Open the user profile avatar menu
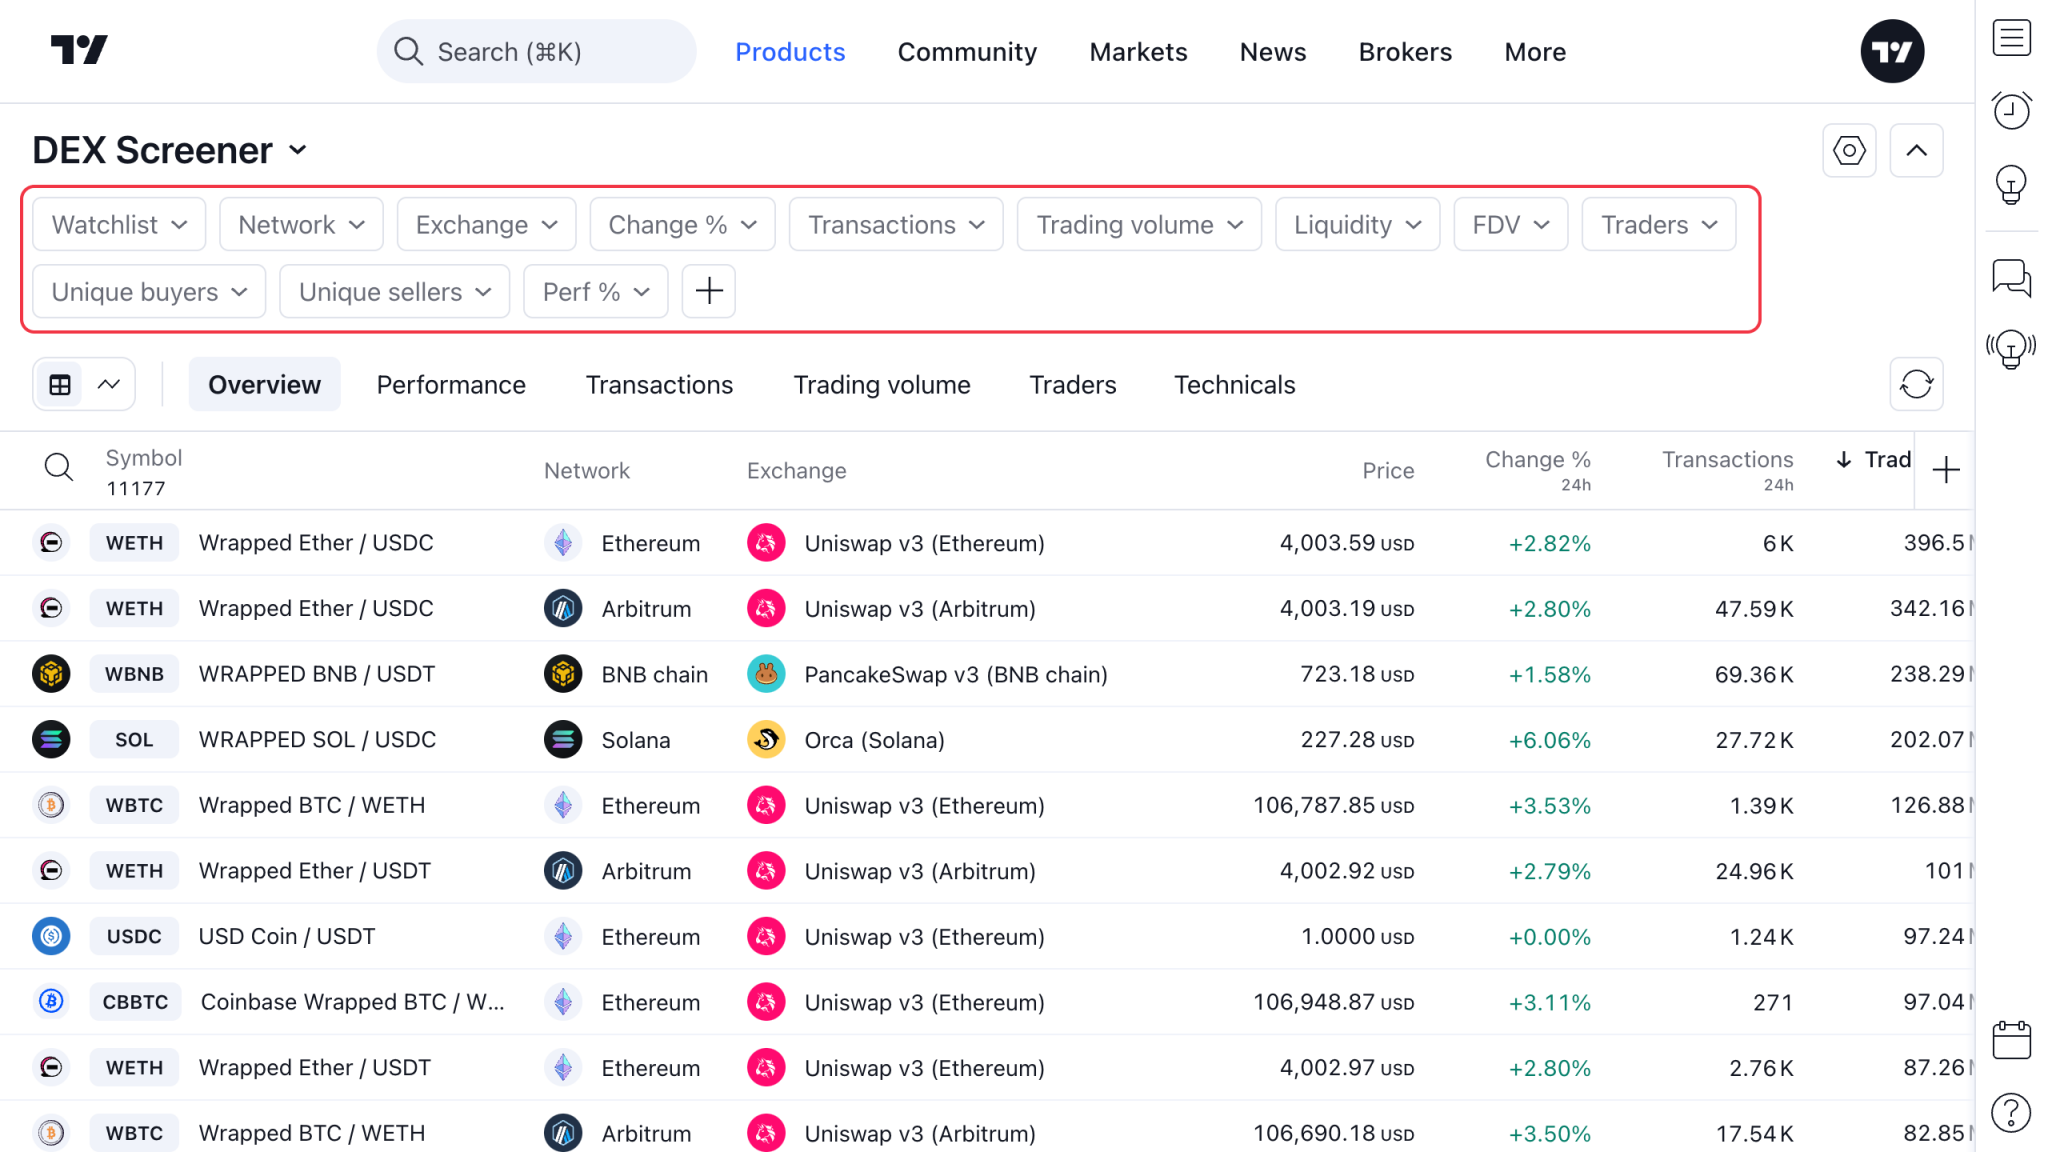2048x1152 pixels. pos(1892,51)
